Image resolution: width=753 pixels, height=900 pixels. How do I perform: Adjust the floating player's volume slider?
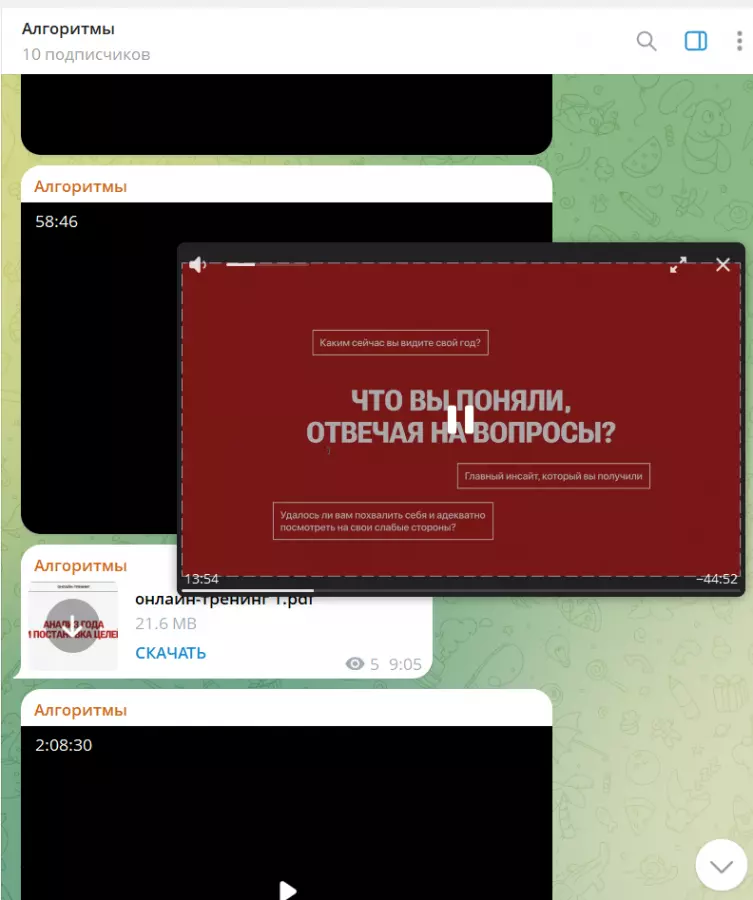265,264
